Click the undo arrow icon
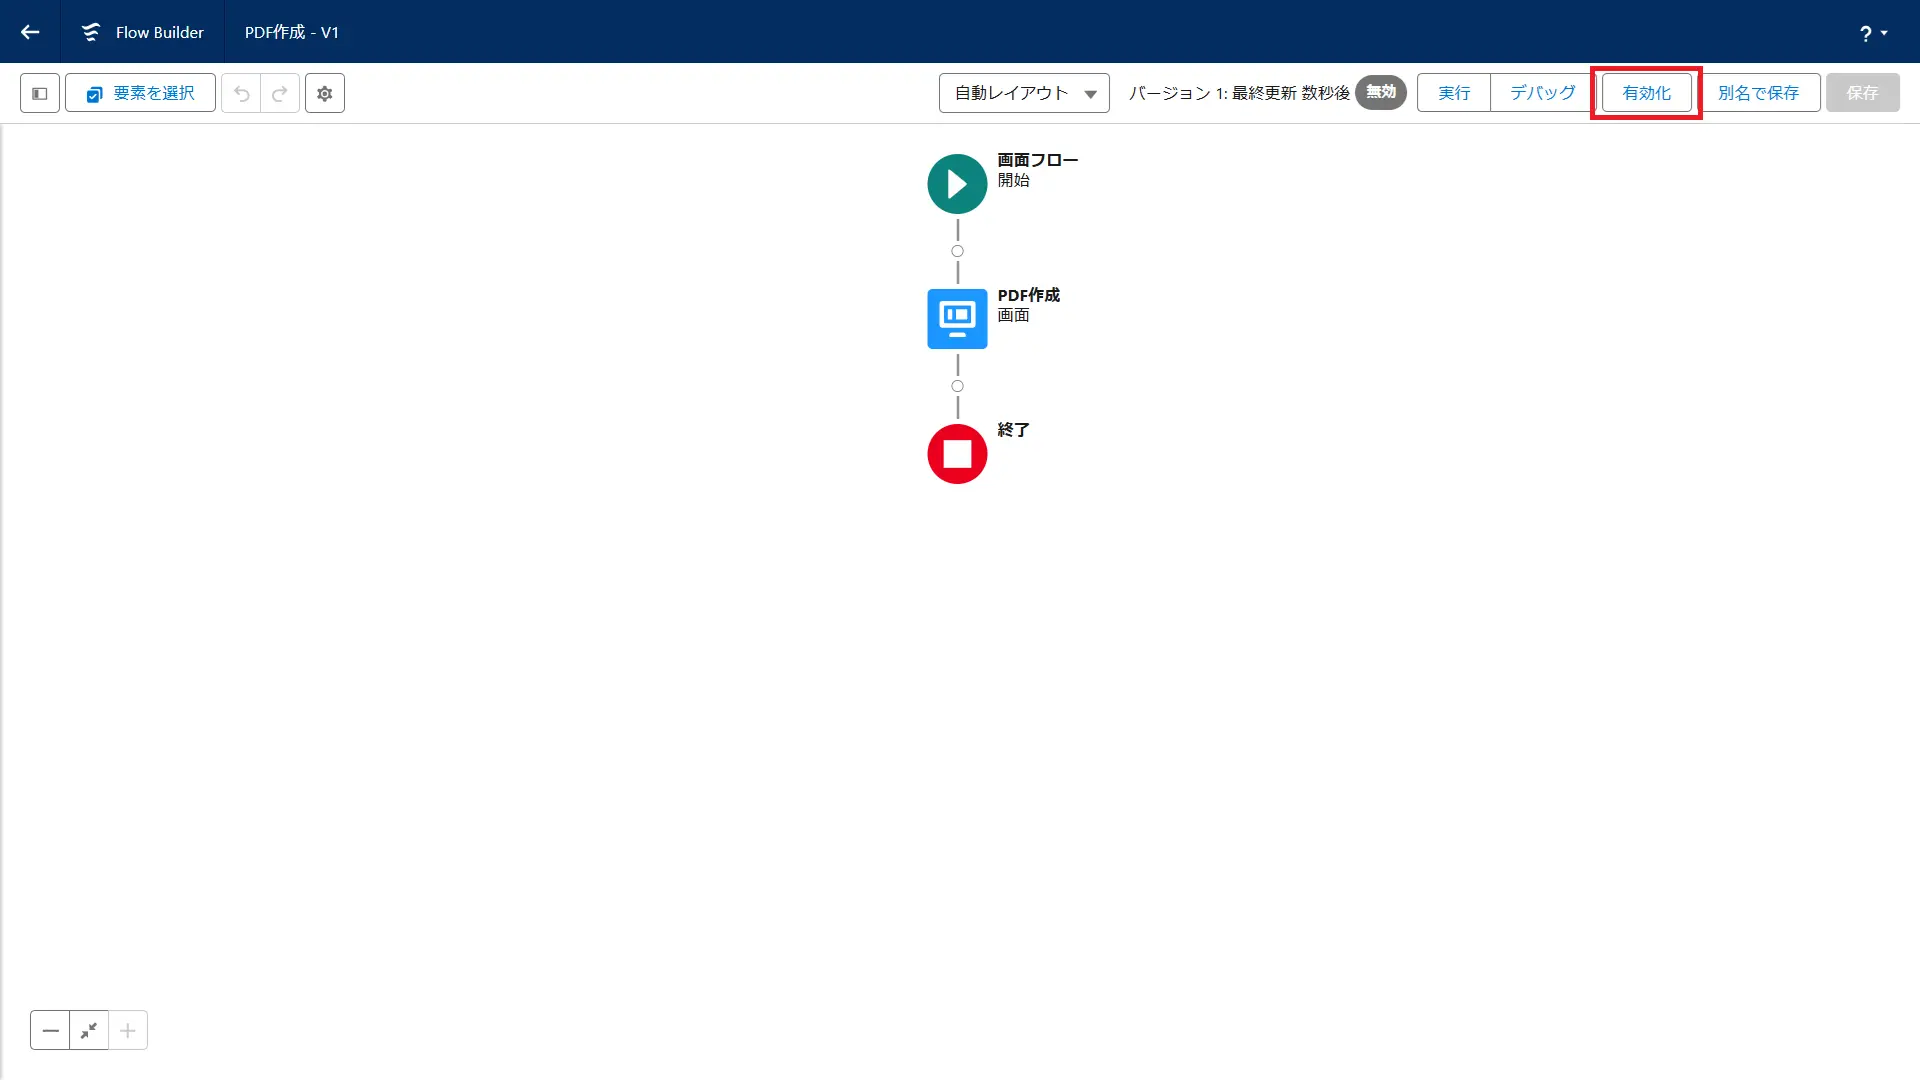1920x1080 pixels. (x=241, y=93)
